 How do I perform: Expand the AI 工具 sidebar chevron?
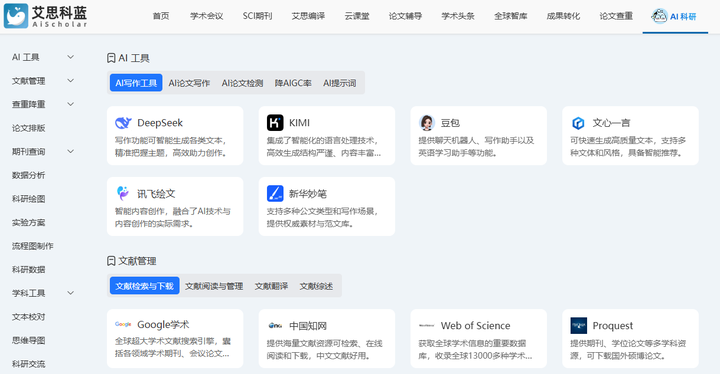click(x=70, y=57)
